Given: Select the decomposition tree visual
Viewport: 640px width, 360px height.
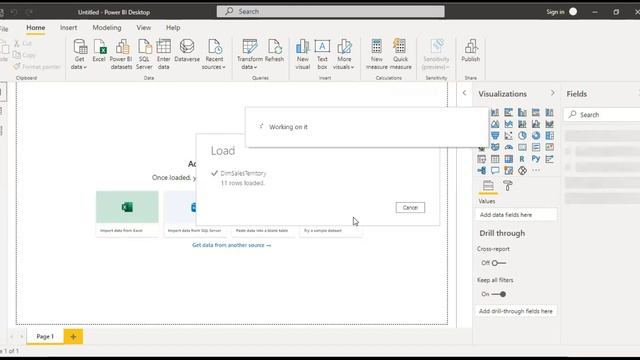Looking at the screenshot, I should coord(481,170).
